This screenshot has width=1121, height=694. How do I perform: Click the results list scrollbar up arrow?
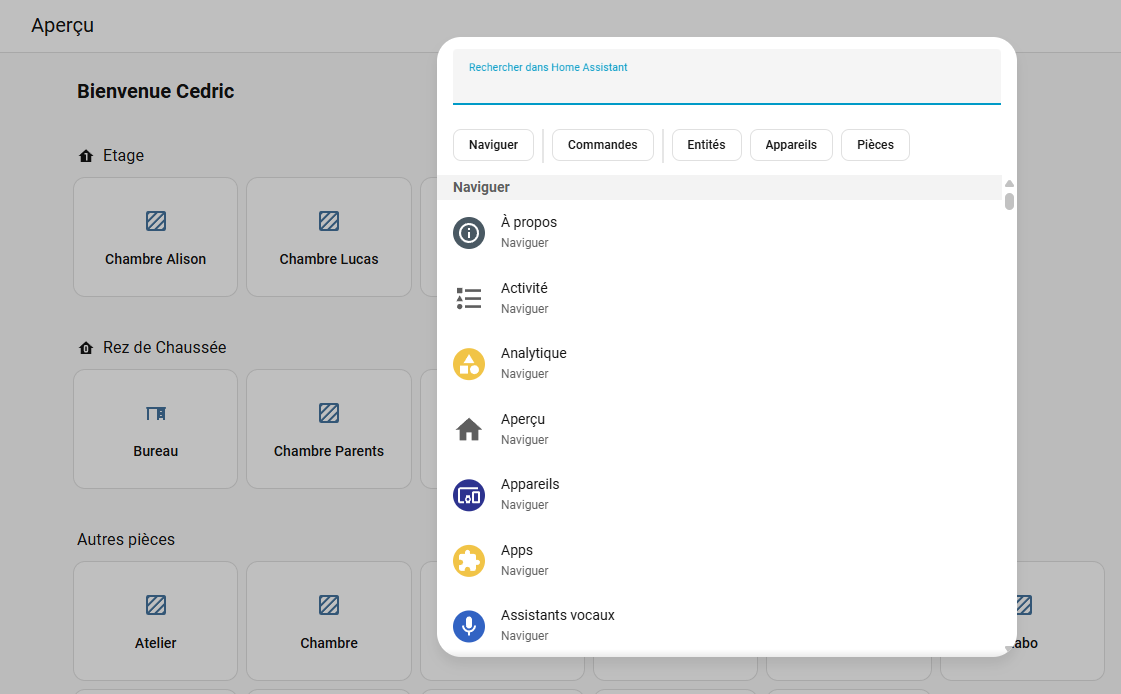click(x=1009, y=184)
